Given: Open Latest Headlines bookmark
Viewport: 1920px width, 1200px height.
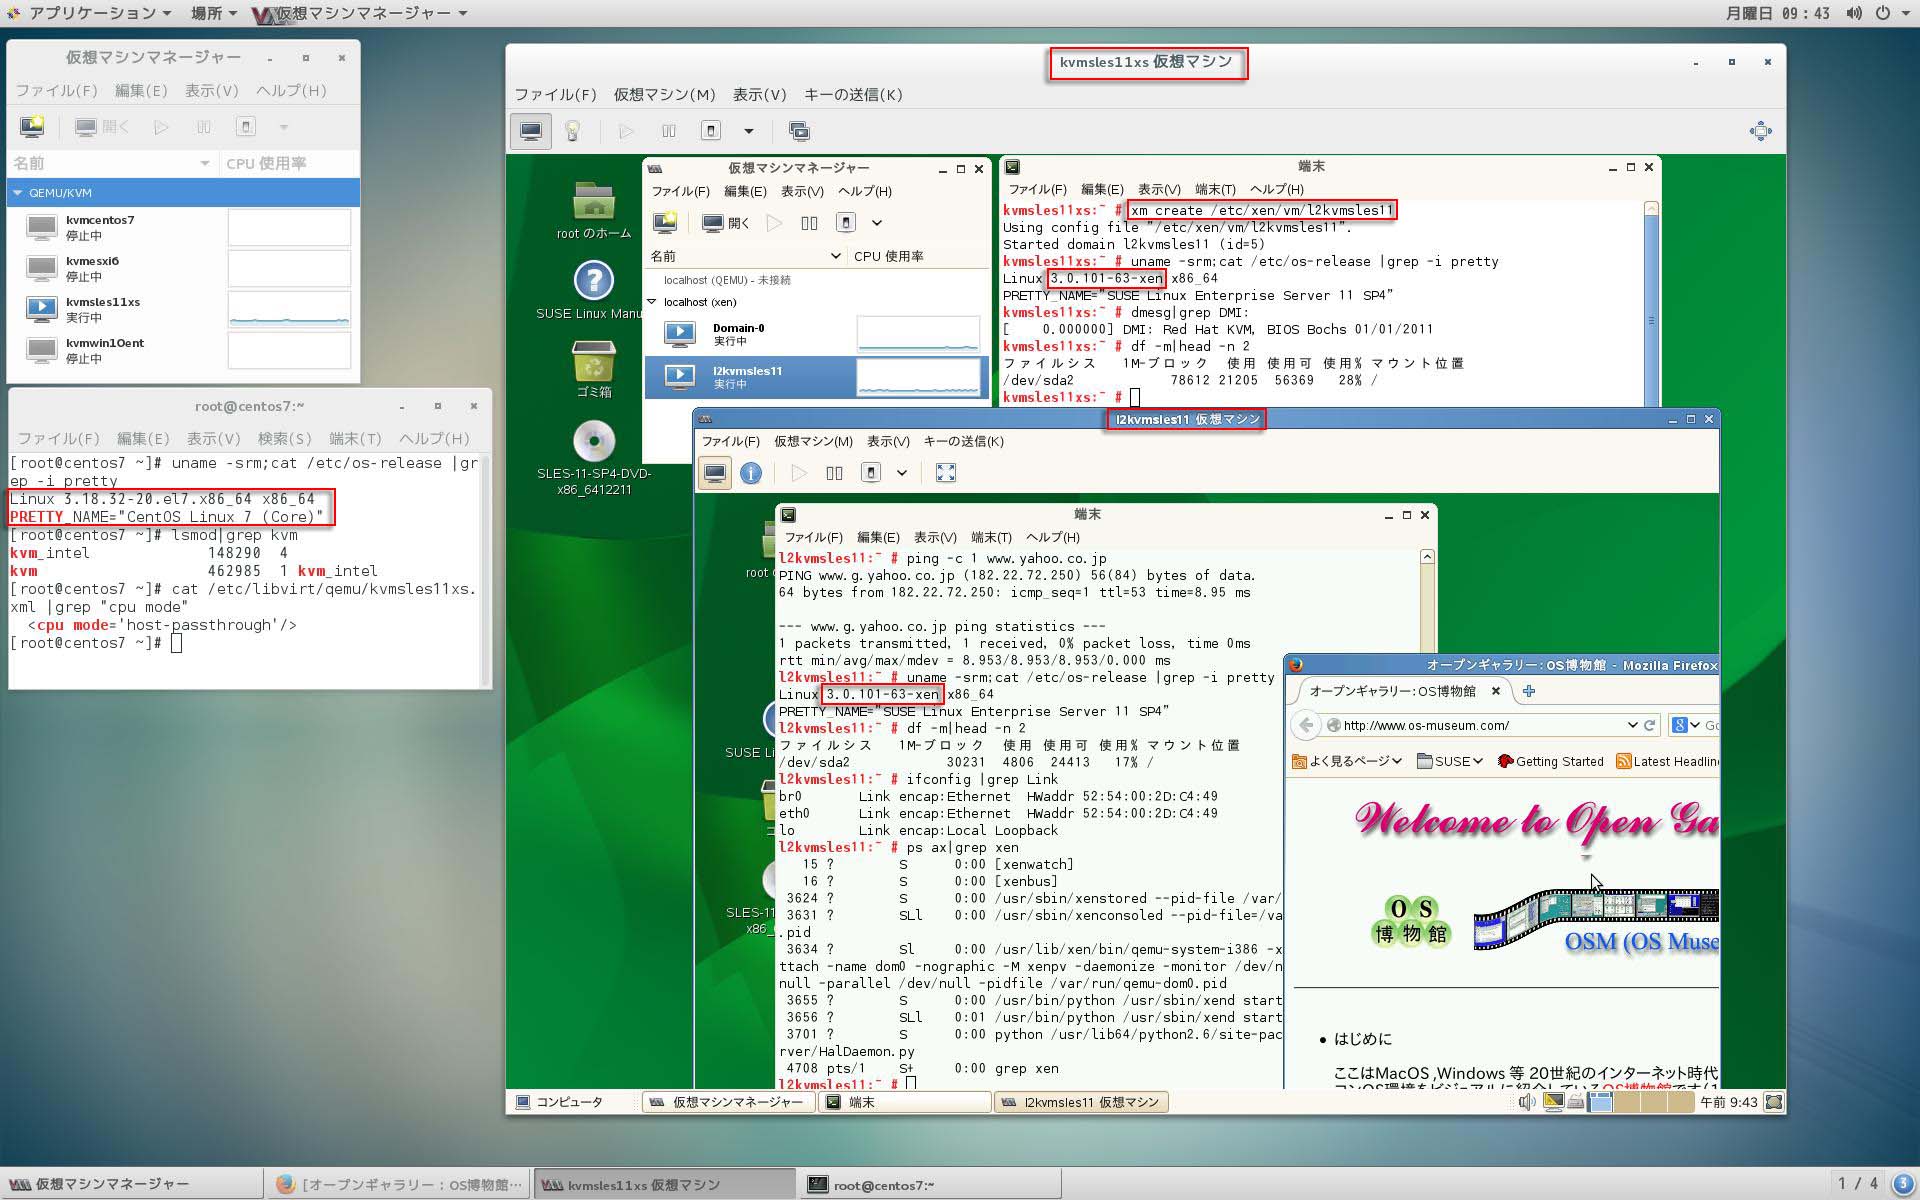Looking at the screenshot, I should [1666, 761].
